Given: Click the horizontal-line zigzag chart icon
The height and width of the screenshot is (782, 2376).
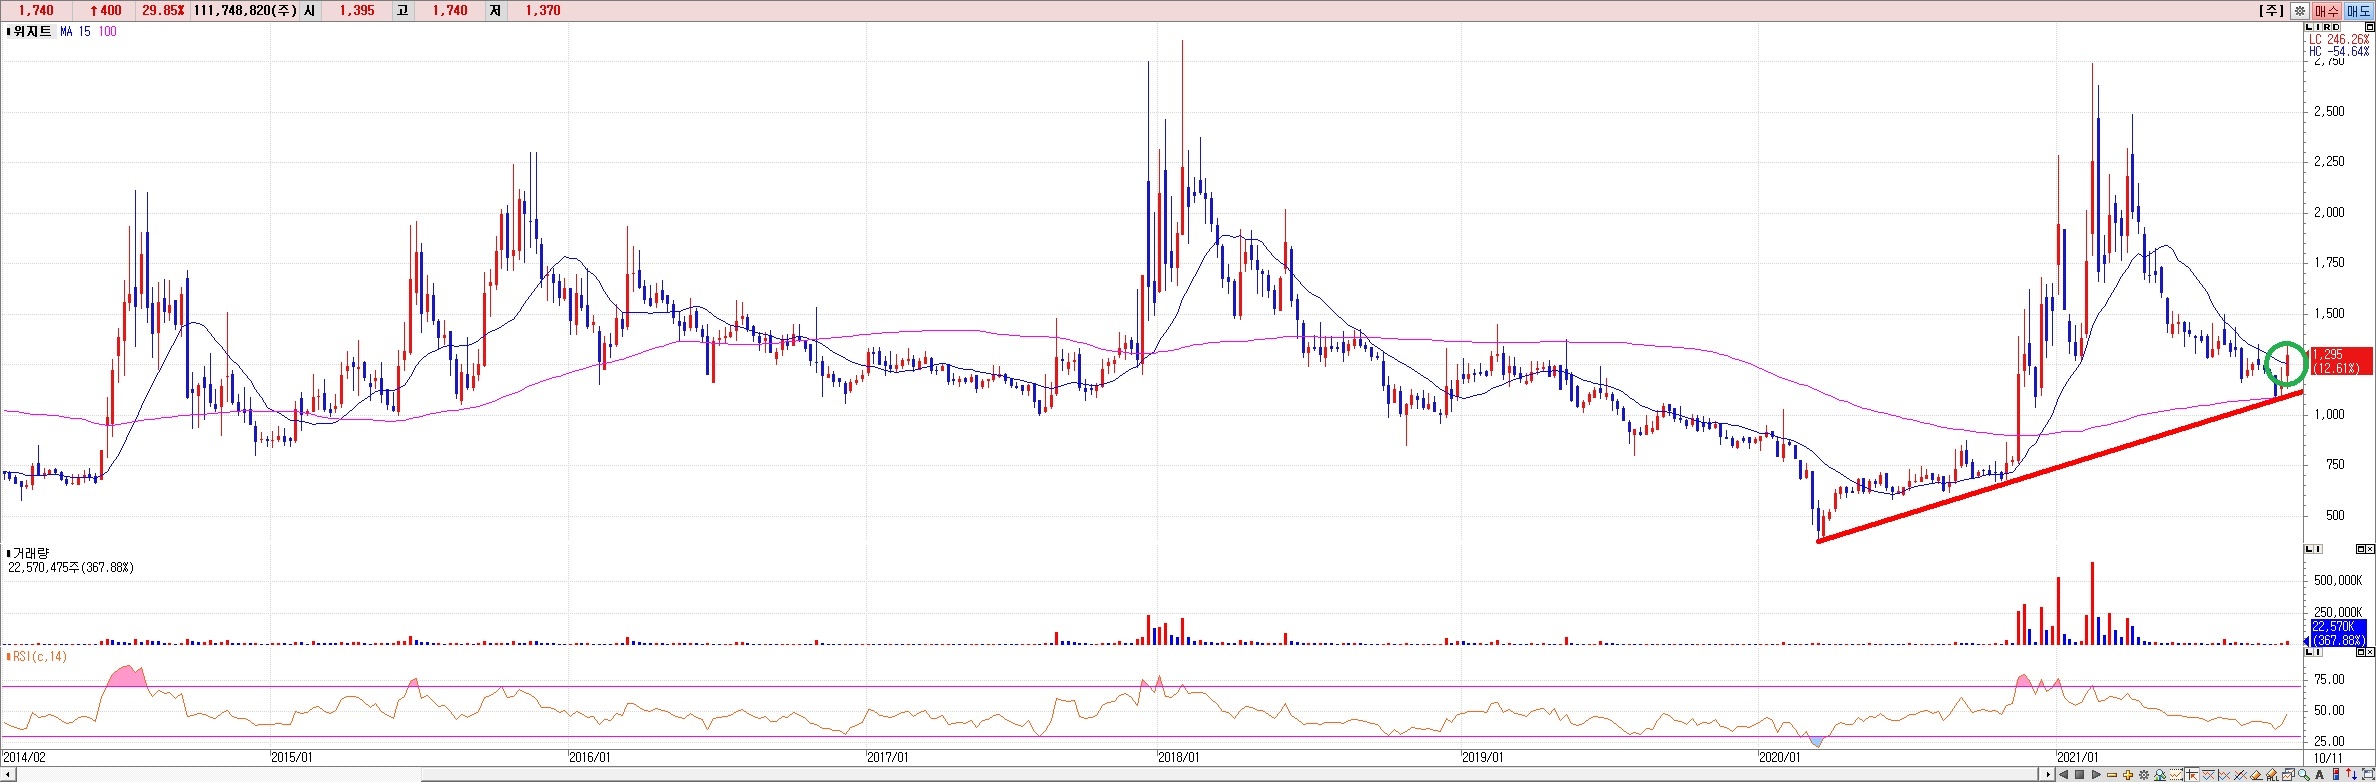Looking at the screenshot, I should coord(2208,775).
